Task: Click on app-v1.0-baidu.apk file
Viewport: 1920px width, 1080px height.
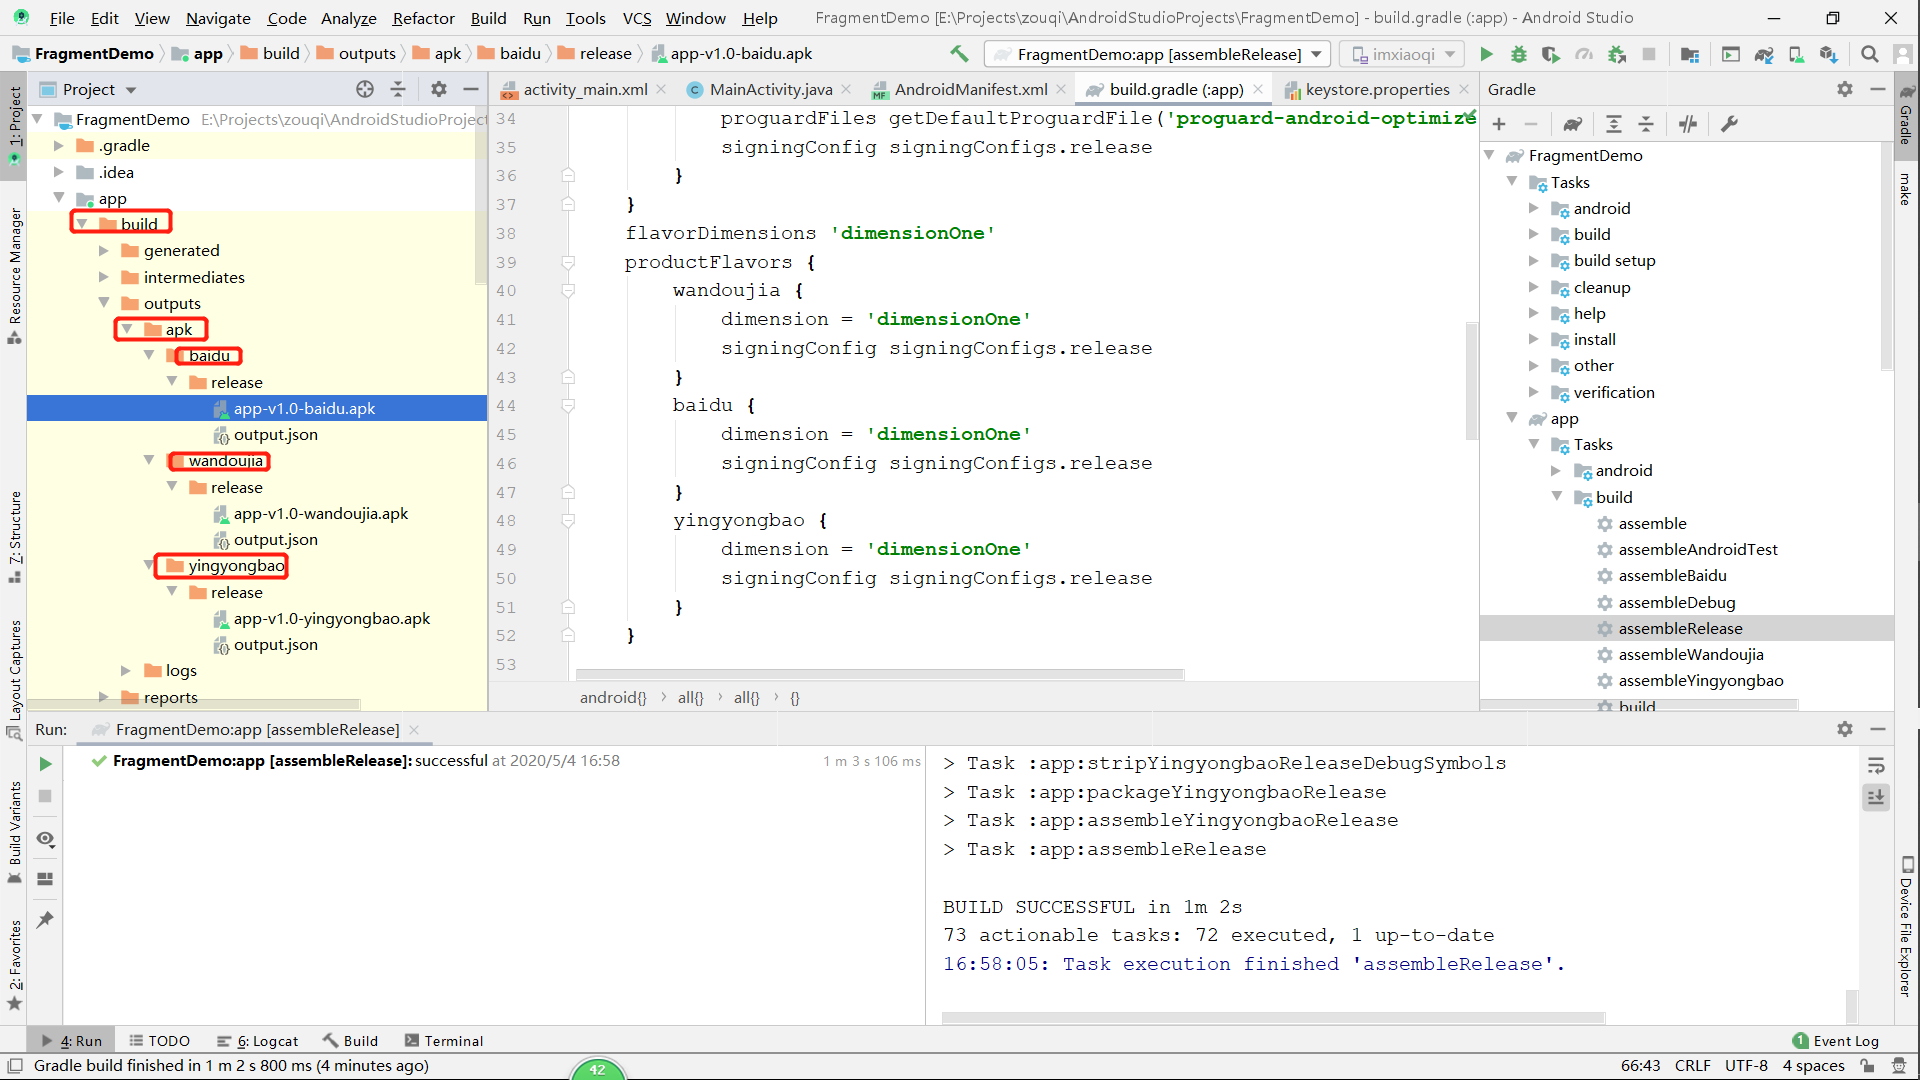Action: coord(303,407)
